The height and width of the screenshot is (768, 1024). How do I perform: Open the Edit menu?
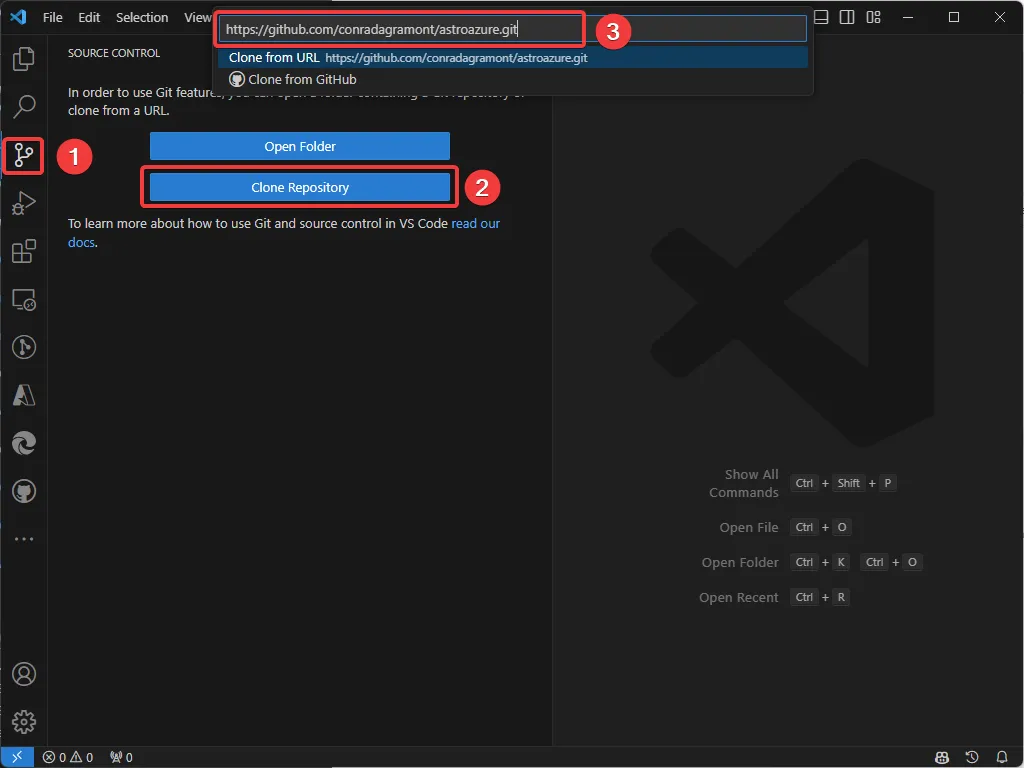point(89,18)
